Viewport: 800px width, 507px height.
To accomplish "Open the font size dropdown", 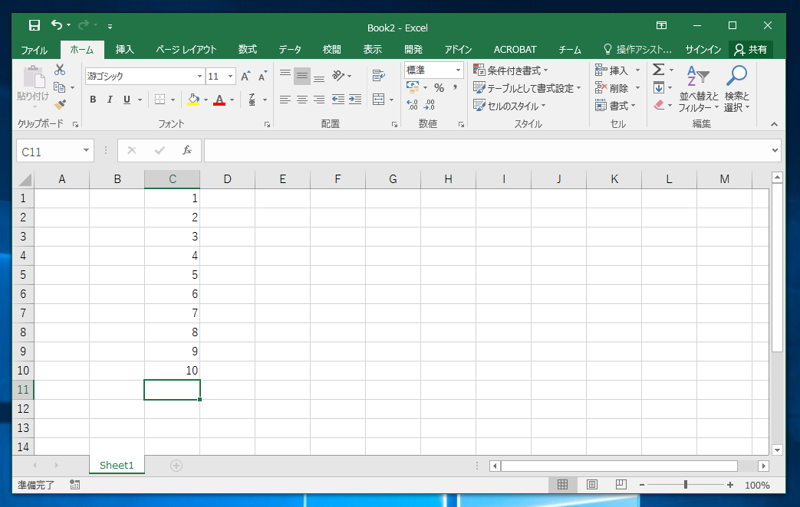I will tap(230, 77).
